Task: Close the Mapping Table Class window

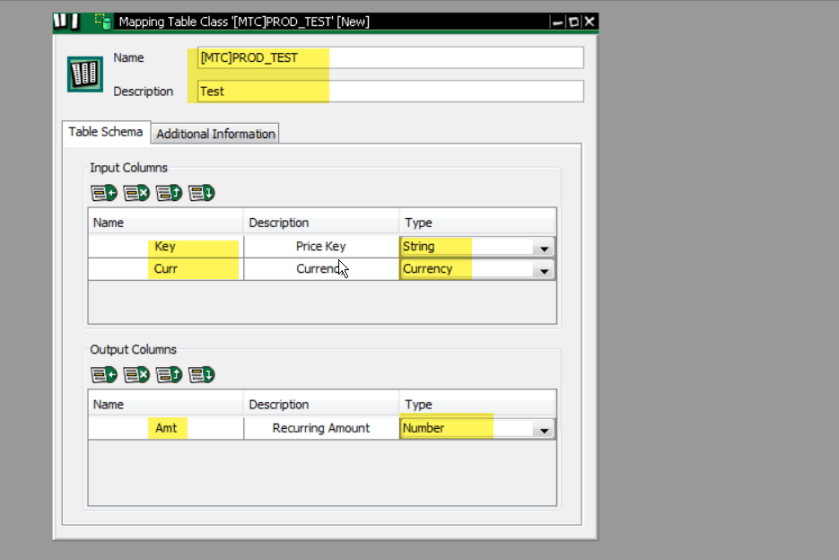Action: [589, 22]
